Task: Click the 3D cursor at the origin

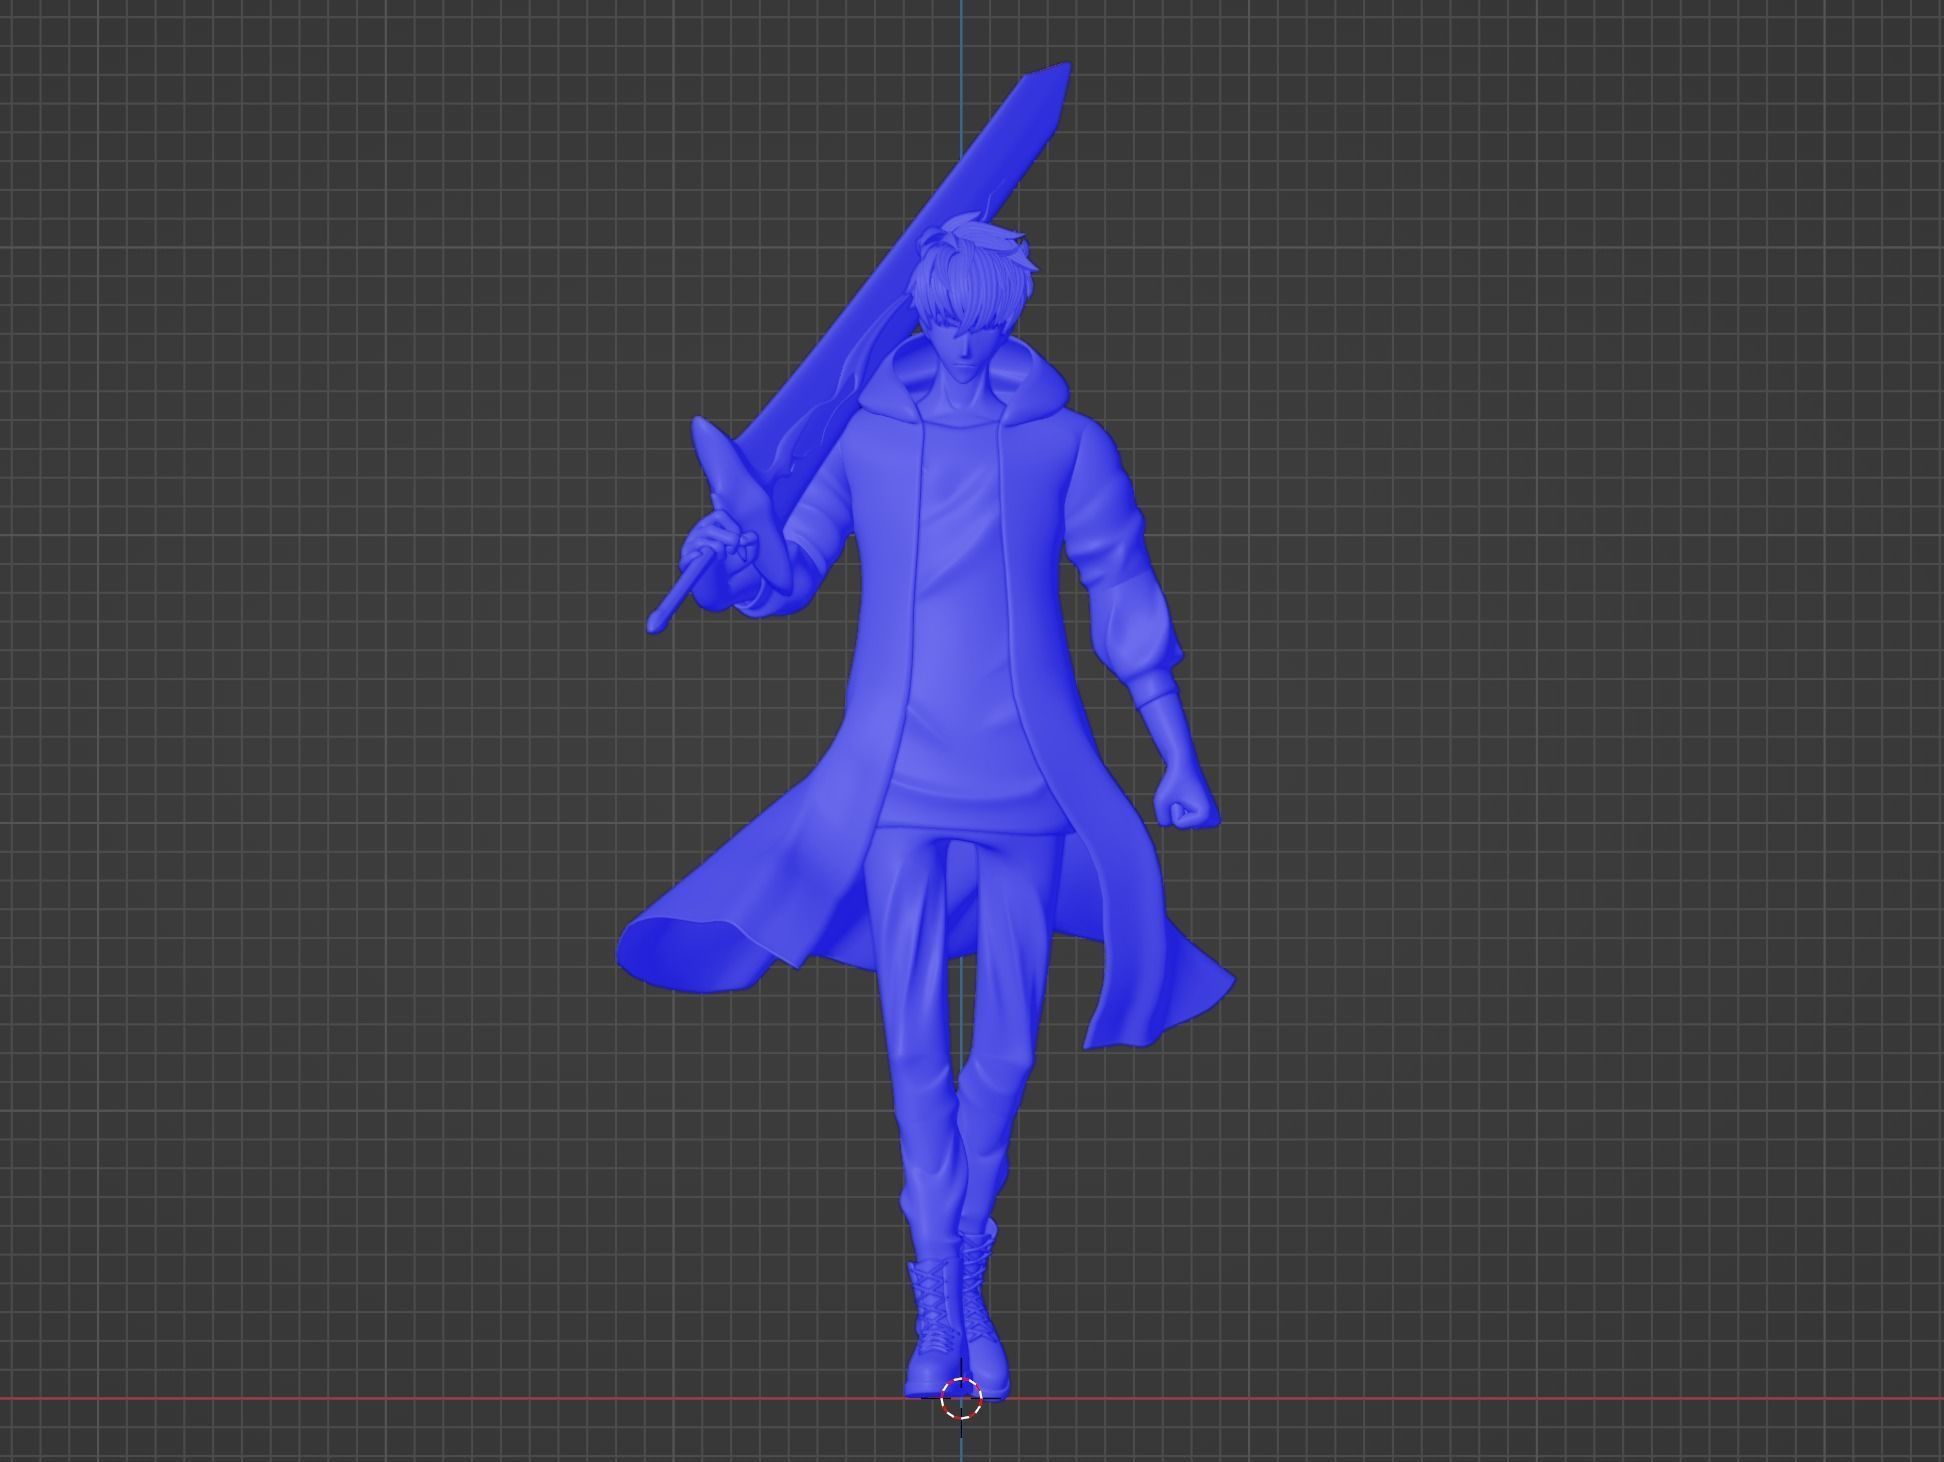Action: pos(961,1397)
